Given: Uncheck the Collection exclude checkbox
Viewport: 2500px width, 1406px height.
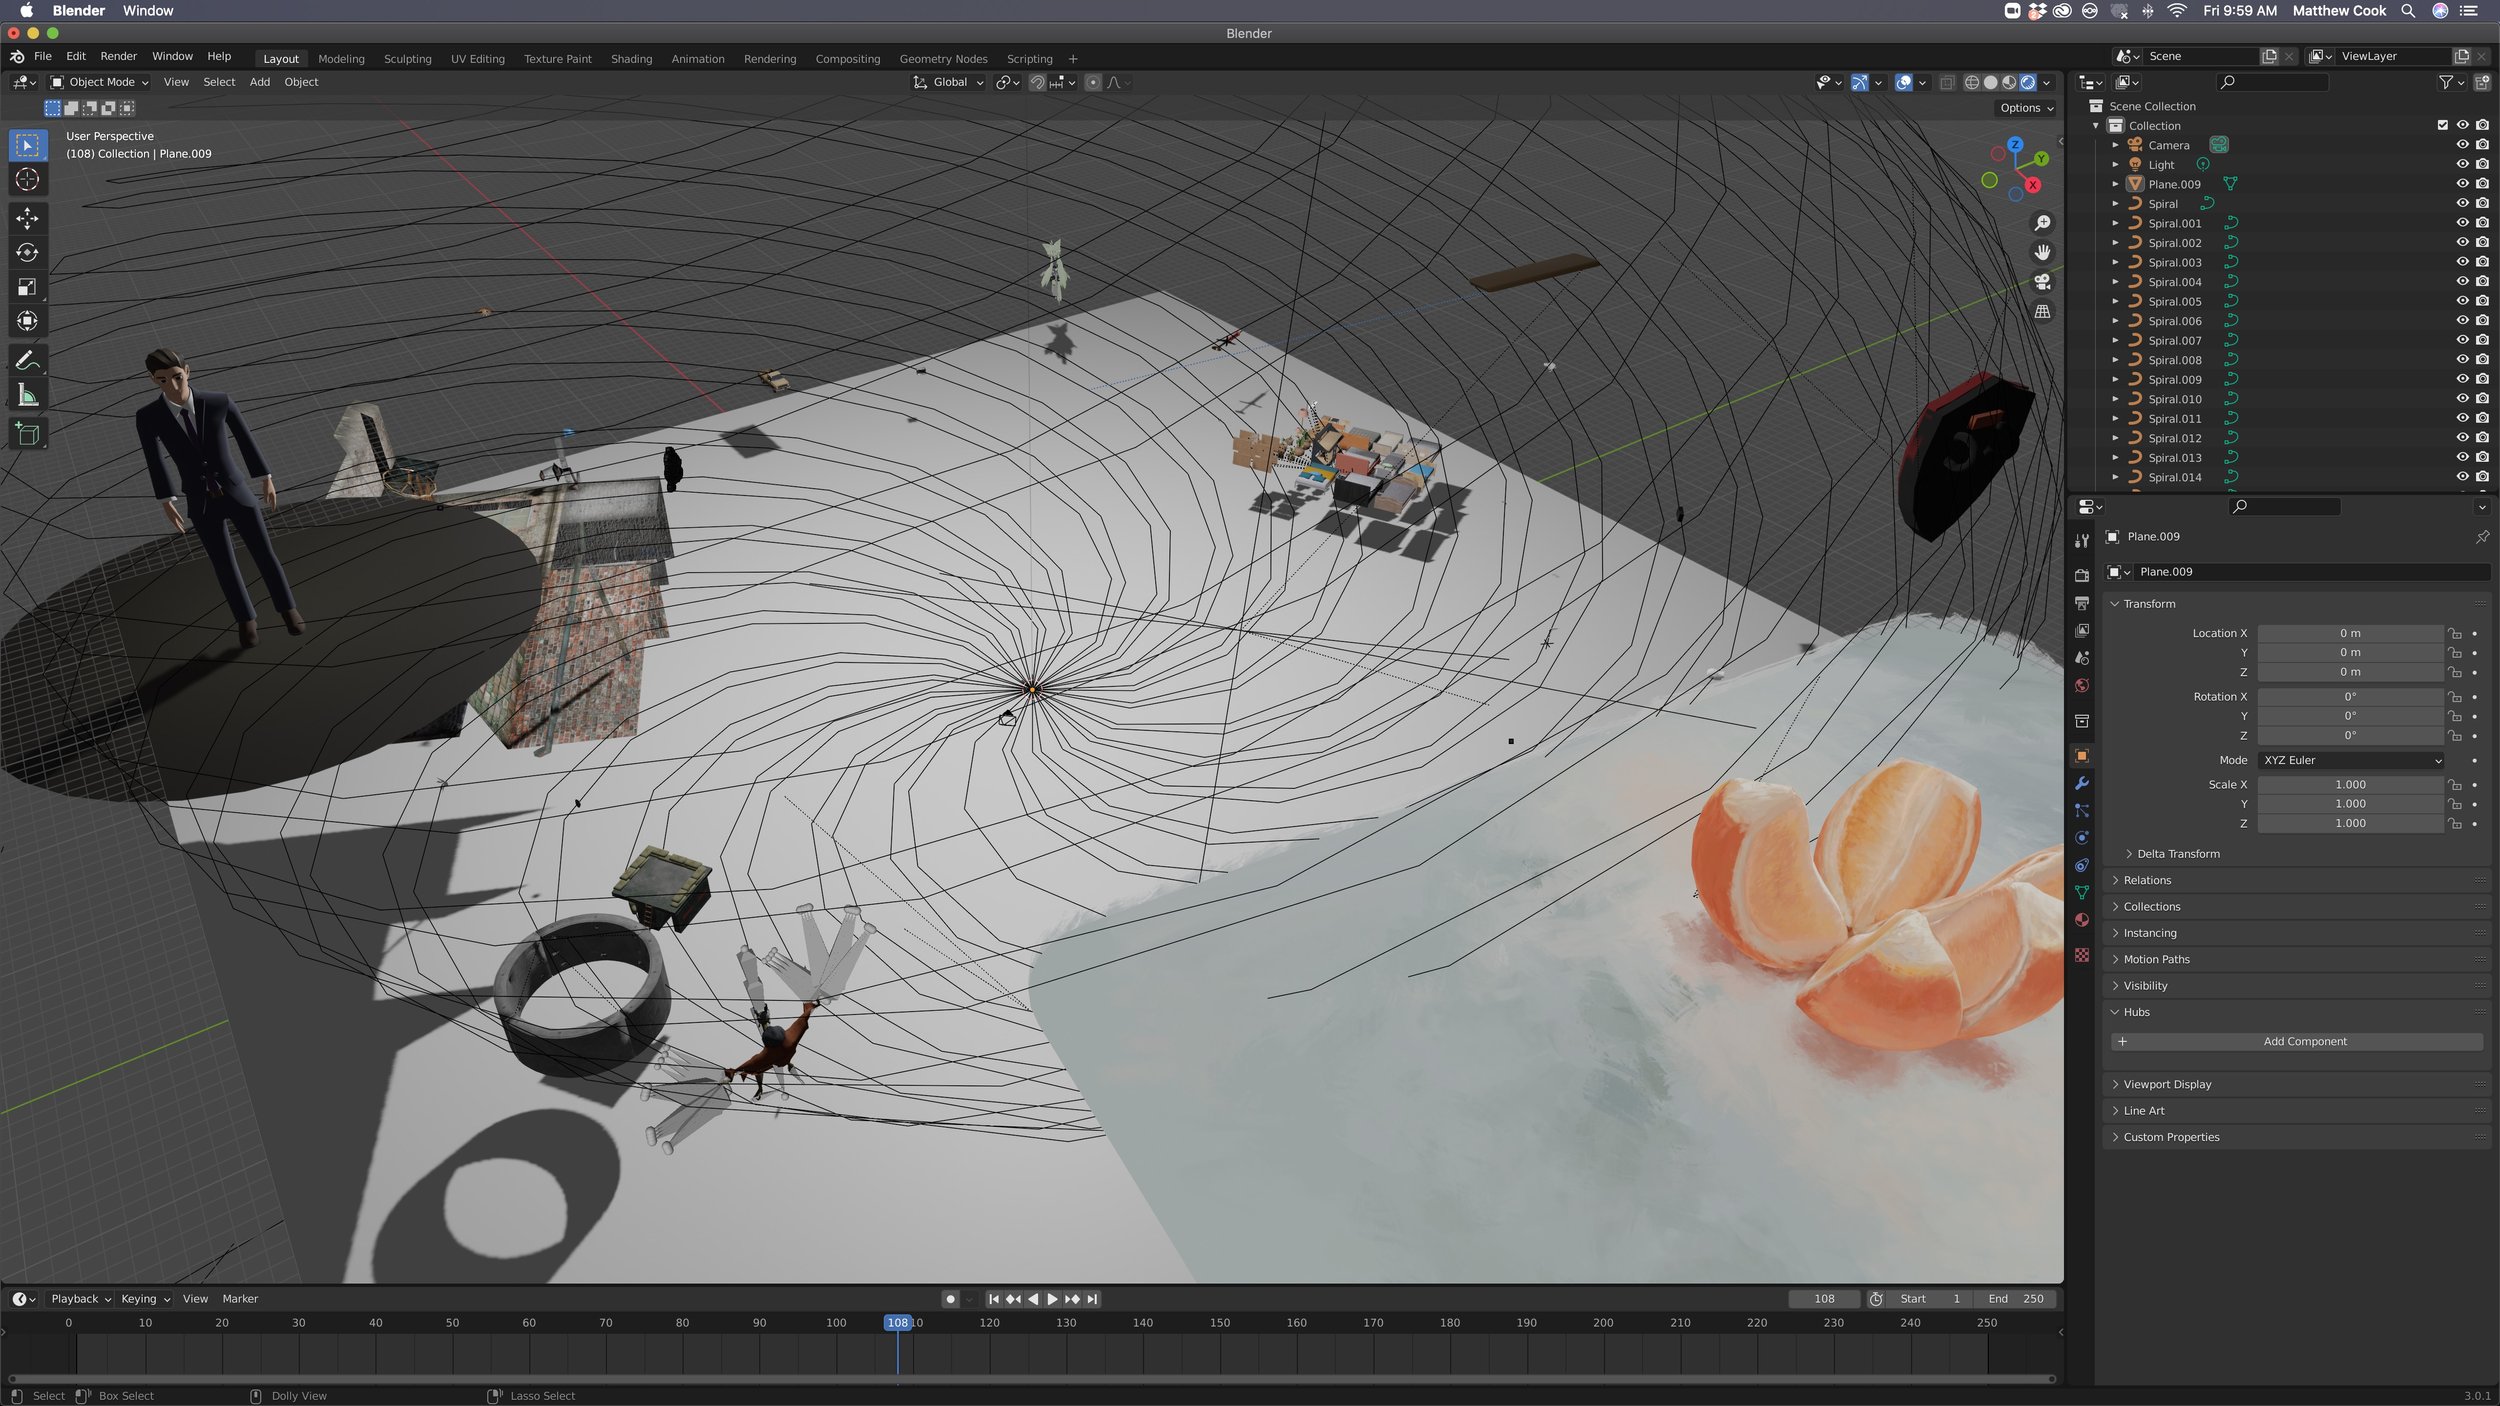Looking at the screenshot, I should [2442, 125].
